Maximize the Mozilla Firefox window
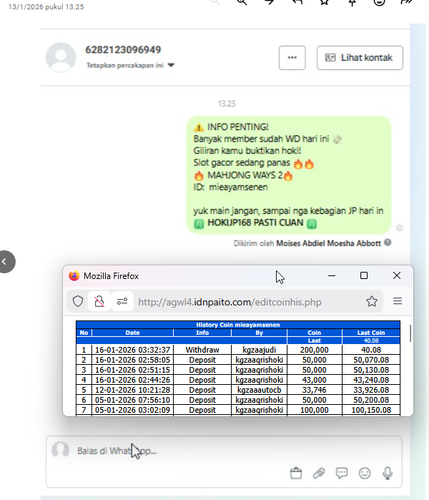This screenshot has height=500, width=429. pos(364,276)
